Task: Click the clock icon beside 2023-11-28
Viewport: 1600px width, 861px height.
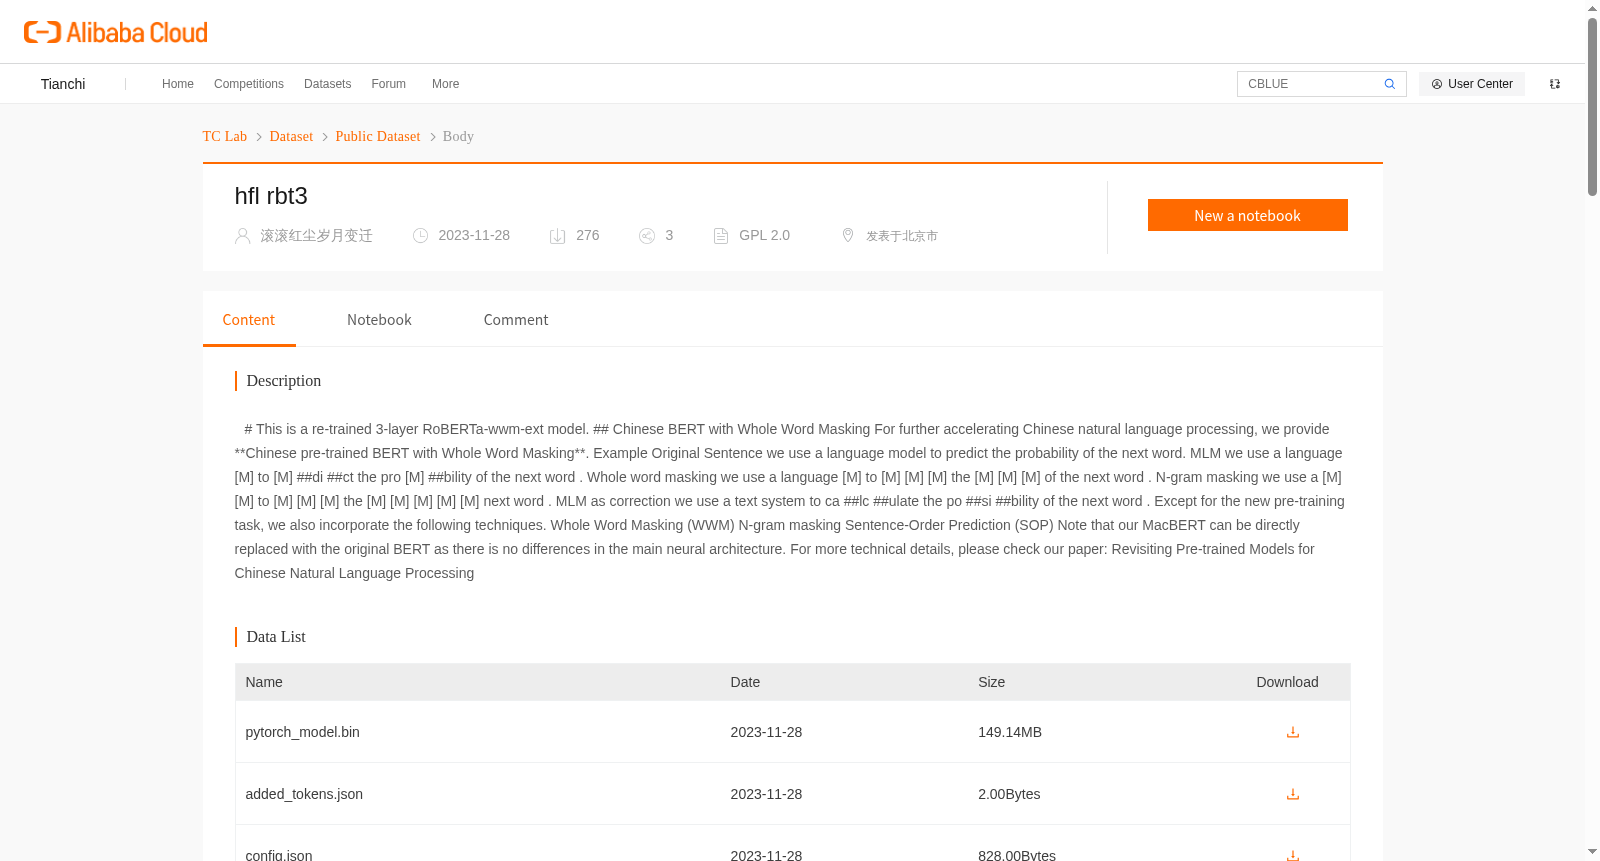Action: tap(421, 236)
